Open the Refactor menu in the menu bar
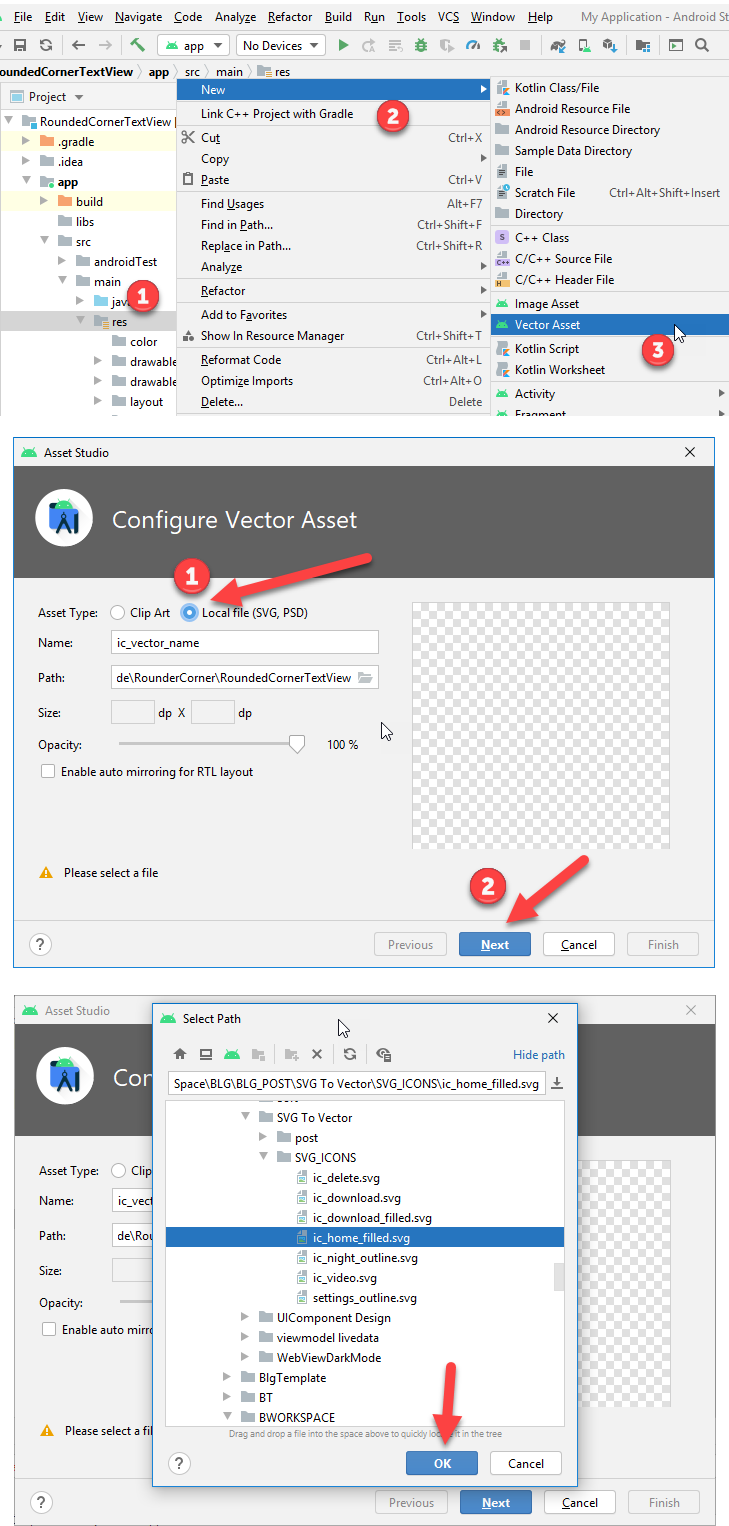The image size is (729, 1526). pos(291,17)
